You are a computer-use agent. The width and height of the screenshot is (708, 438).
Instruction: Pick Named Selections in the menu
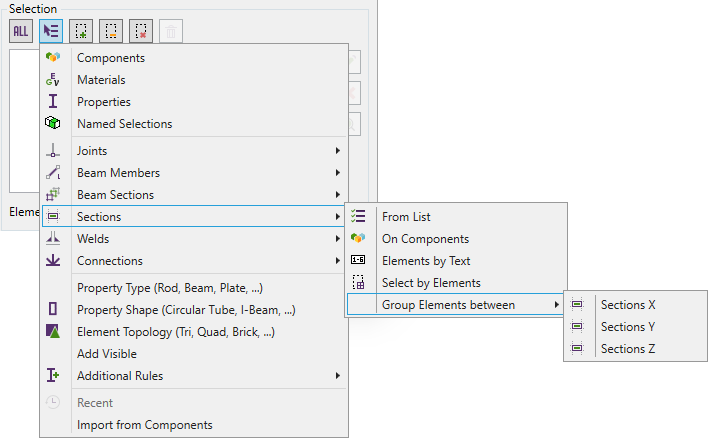124,124
